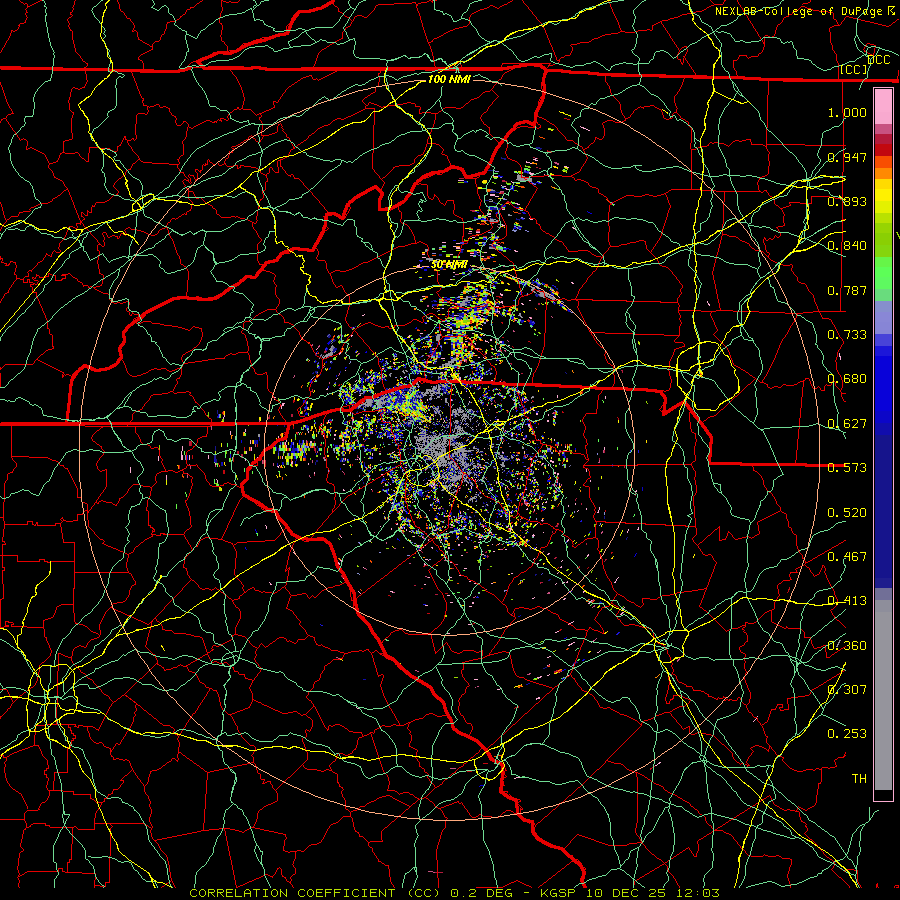Click the Correlation Coefficient KGSP caption text
Screen dimensions: 900x900
(455, 893)
